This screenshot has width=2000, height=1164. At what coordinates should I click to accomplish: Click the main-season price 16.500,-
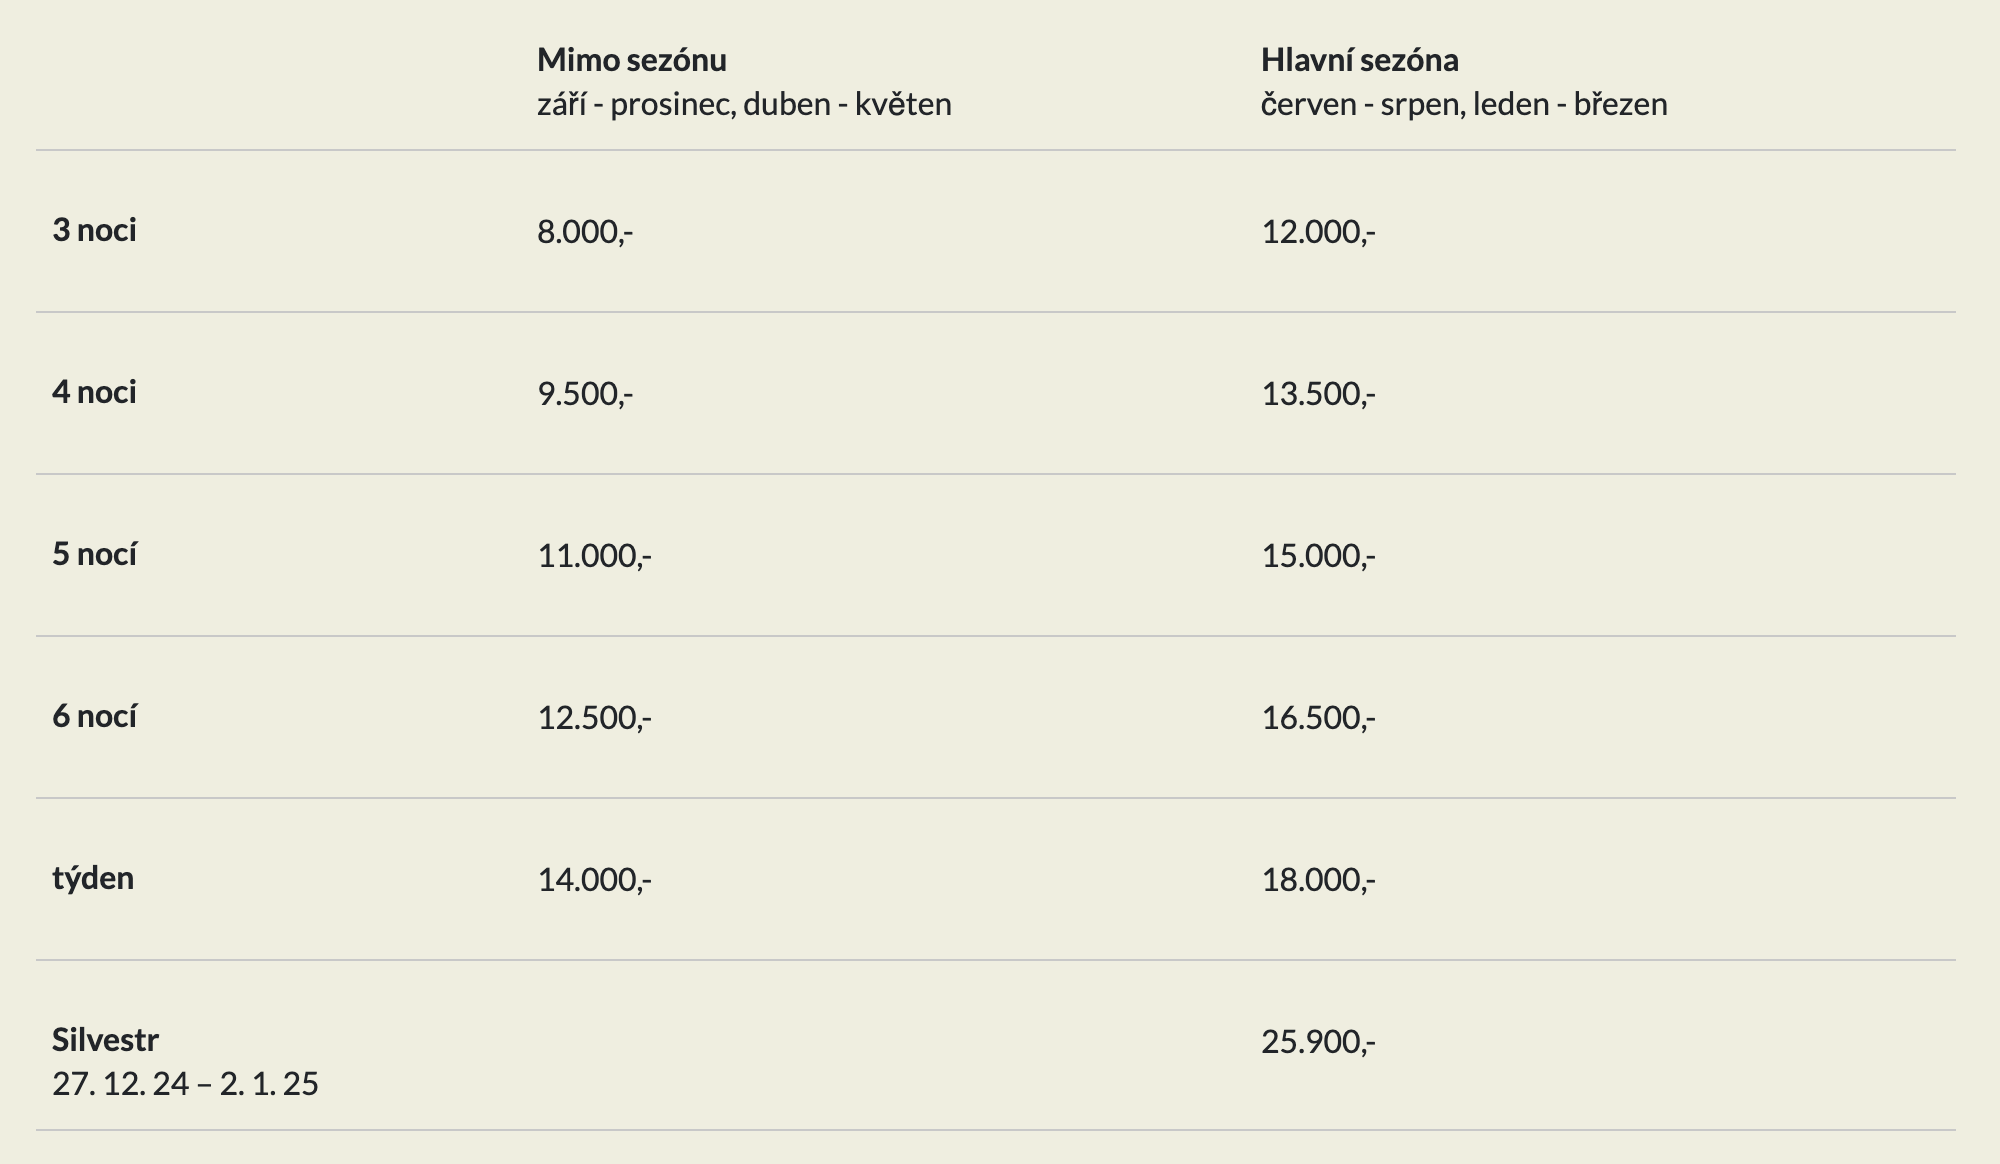[x=1318, y=718]
